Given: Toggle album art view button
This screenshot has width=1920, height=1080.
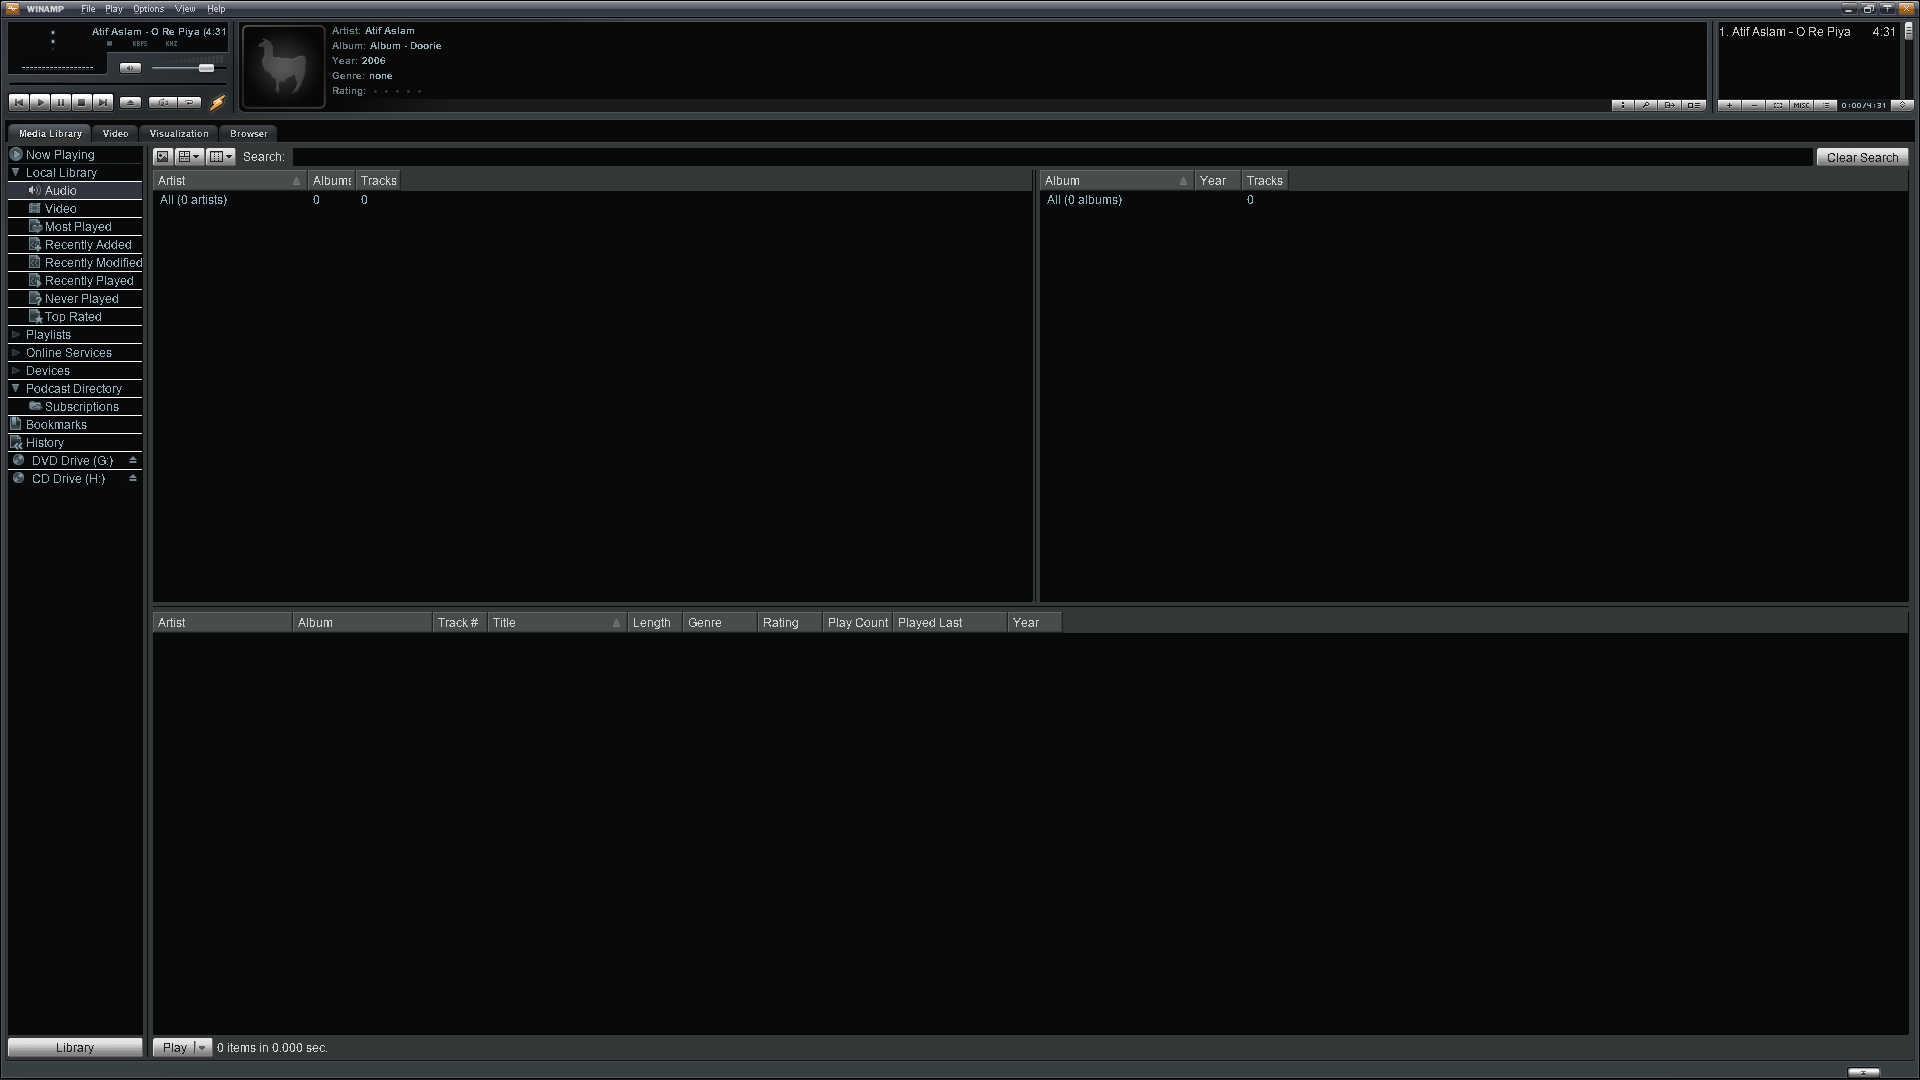Looking at the screenshot, I should click(x=163, y=157).
